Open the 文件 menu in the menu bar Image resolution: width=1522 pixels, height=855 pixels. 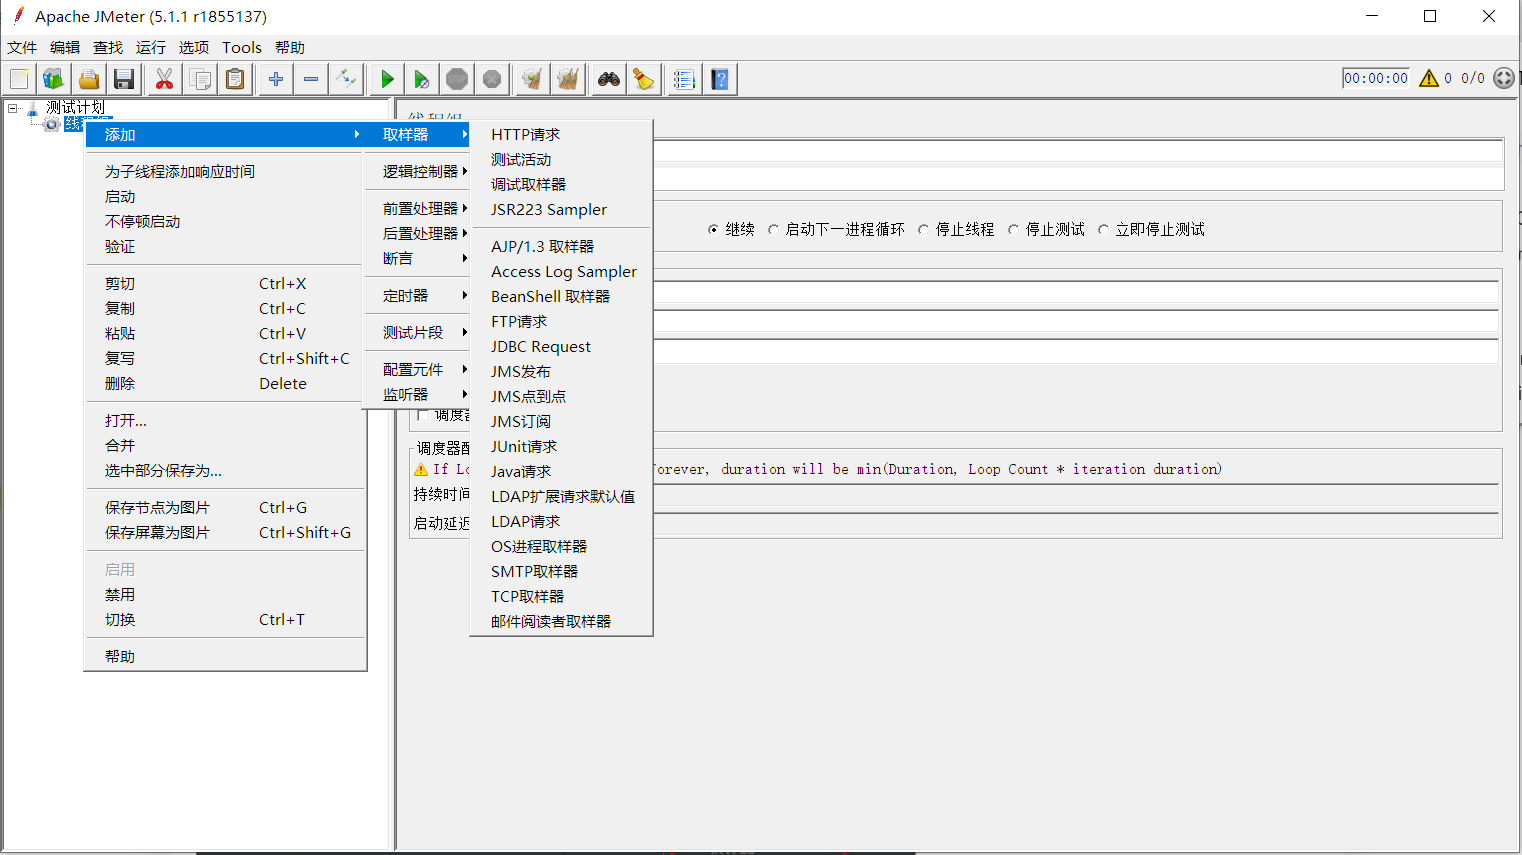click(22, 47)
